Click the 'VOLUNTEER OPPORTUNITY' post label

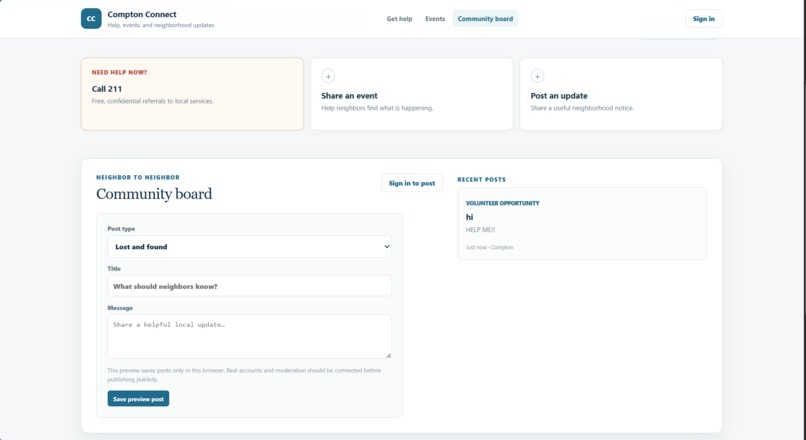click(503, 203)
